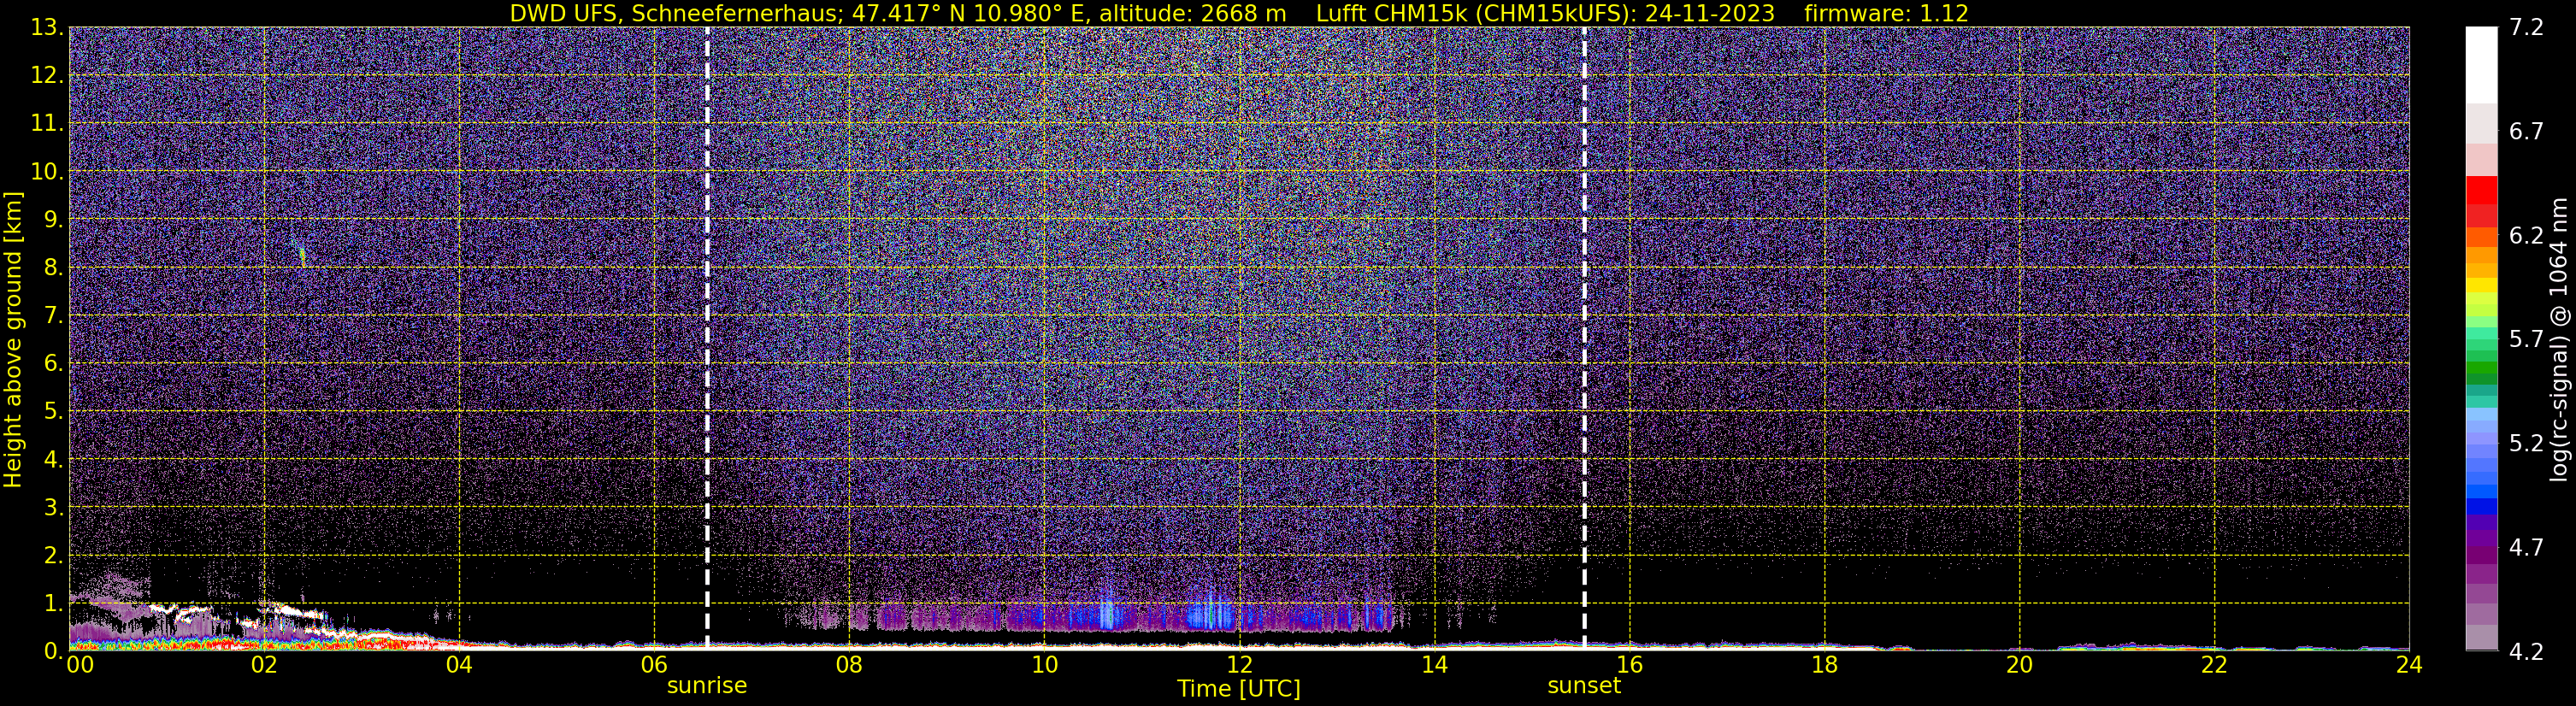Click the x-axis tick label '06'
The height and width of the screenshot is (706, 2576).
click(x=654, y=665)
